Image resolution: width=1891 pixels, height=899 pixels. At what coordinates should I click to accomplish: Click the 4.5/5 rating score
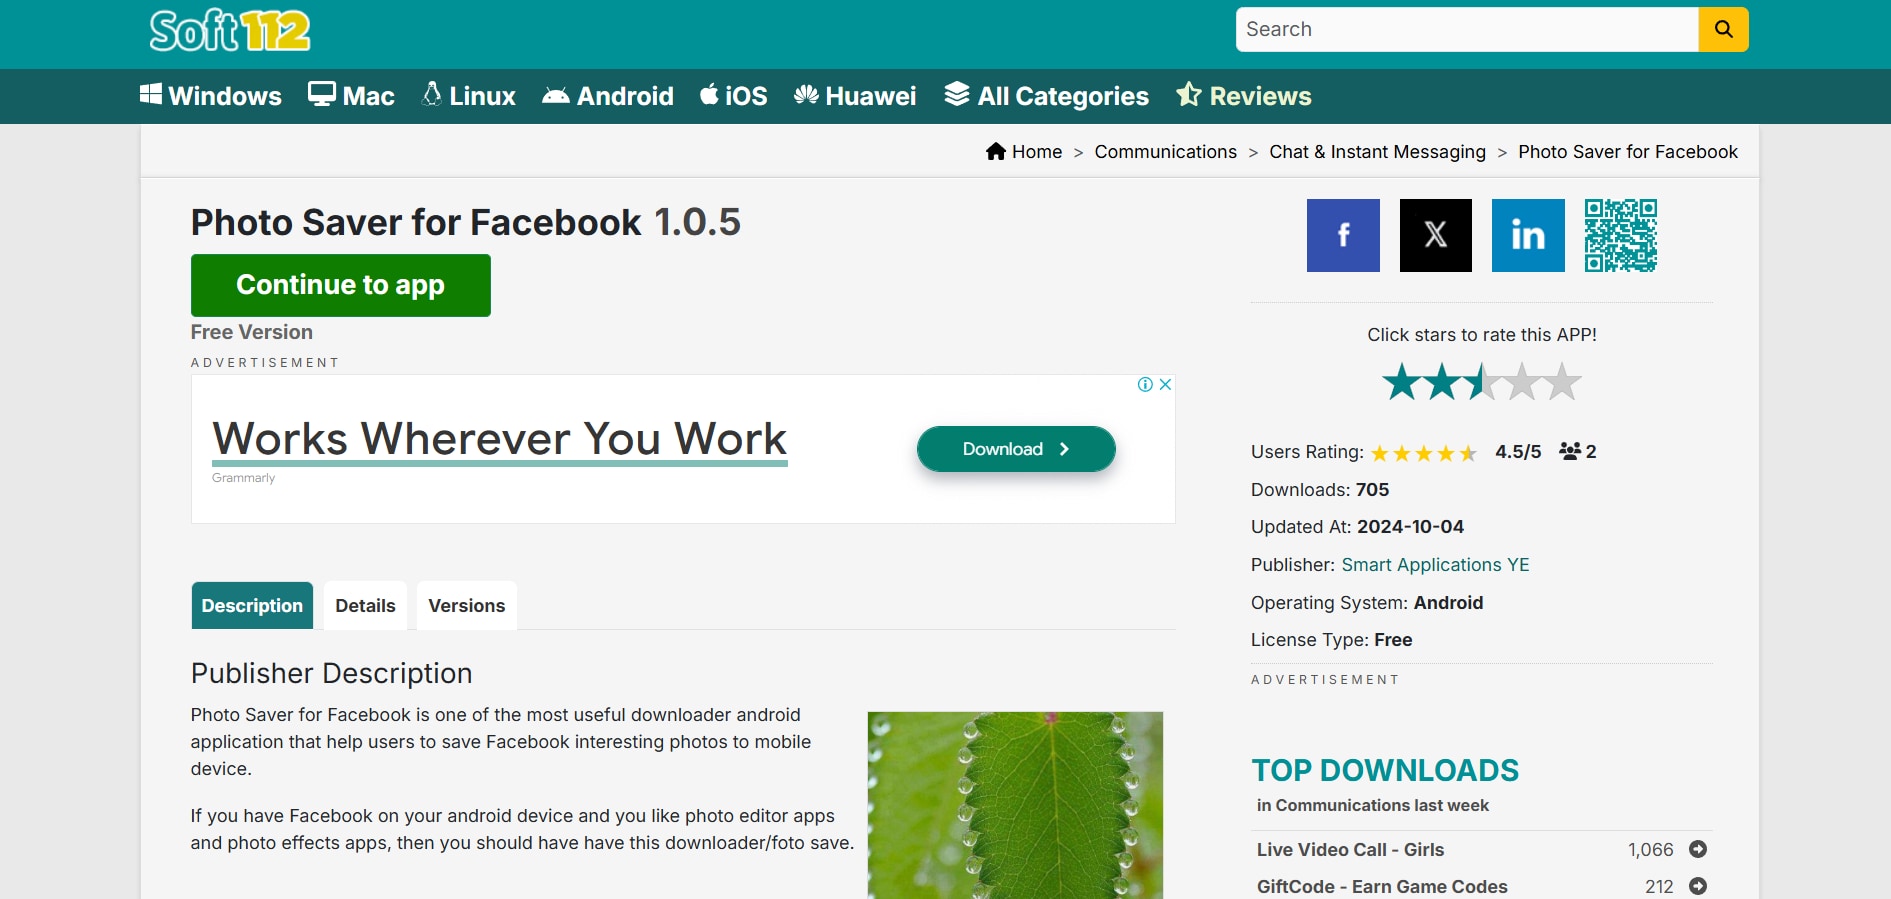pos(1518,452)
